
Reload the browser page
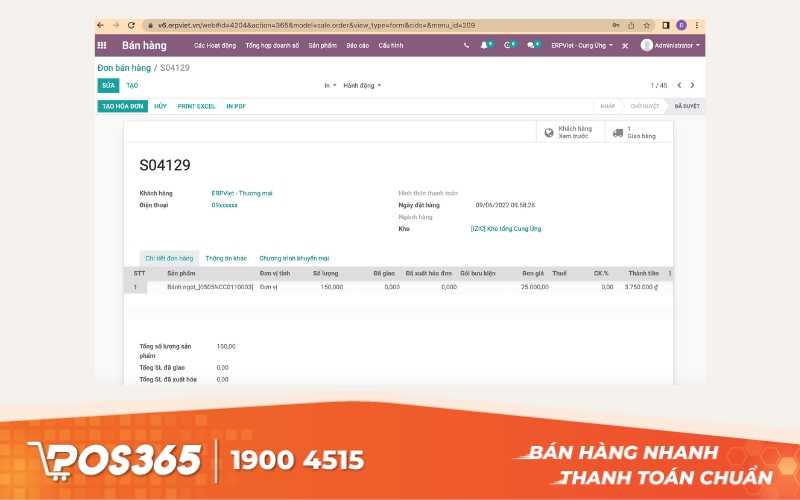131,25
